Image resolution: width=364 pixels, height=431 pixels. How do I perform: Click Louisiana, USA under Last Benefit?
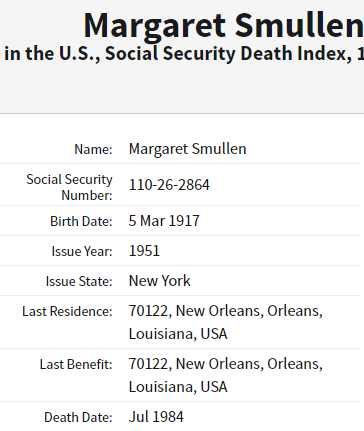(178, 387)
